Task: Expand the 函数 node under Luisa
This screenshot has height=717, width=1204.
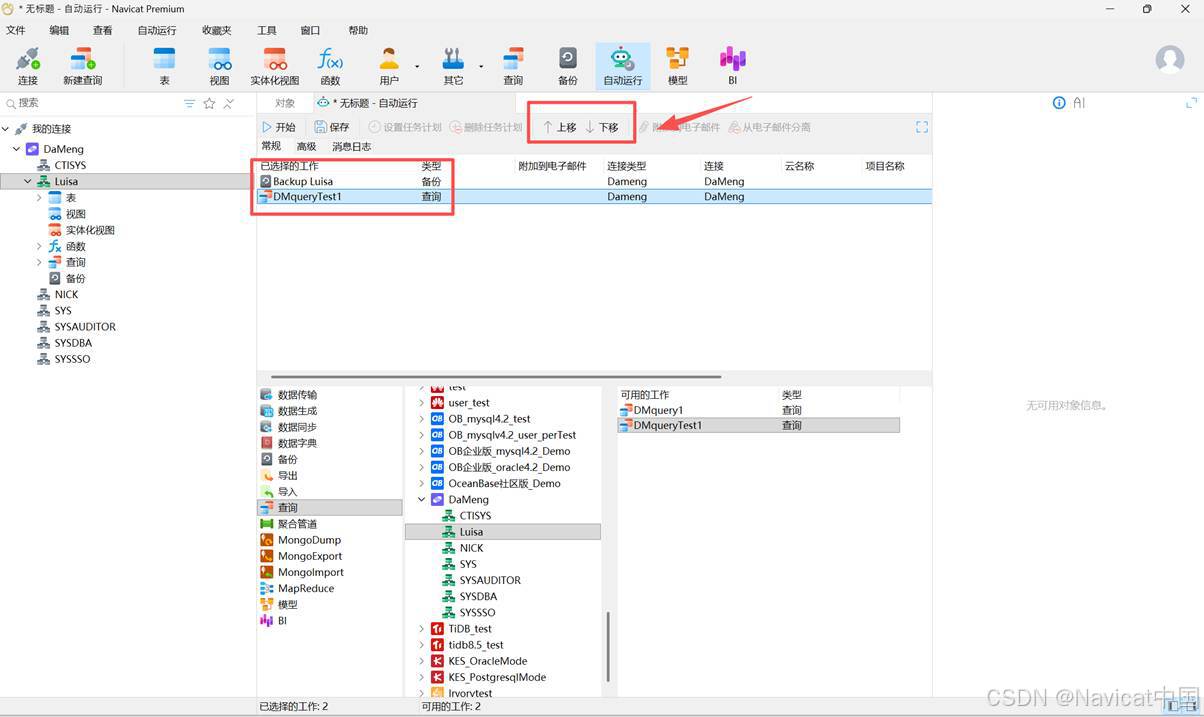Action: pos(39,246)
